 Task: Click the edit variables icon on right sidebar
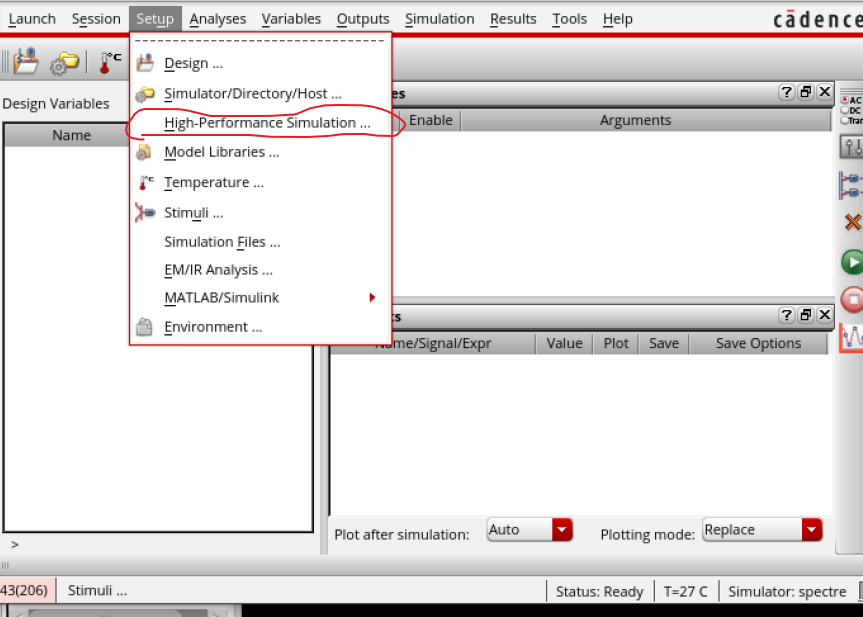point(851,185)
